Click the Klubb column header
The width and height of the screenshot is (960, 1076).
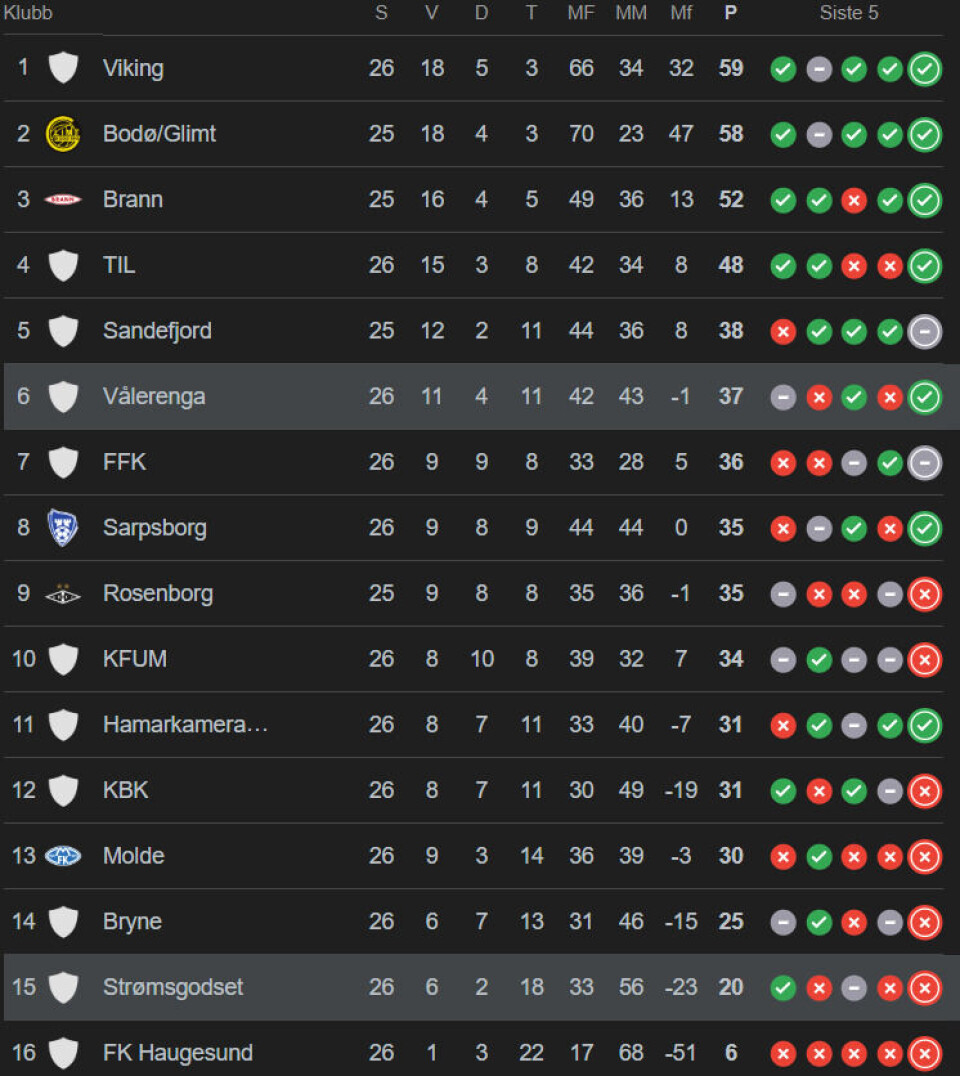coord(28,13)
